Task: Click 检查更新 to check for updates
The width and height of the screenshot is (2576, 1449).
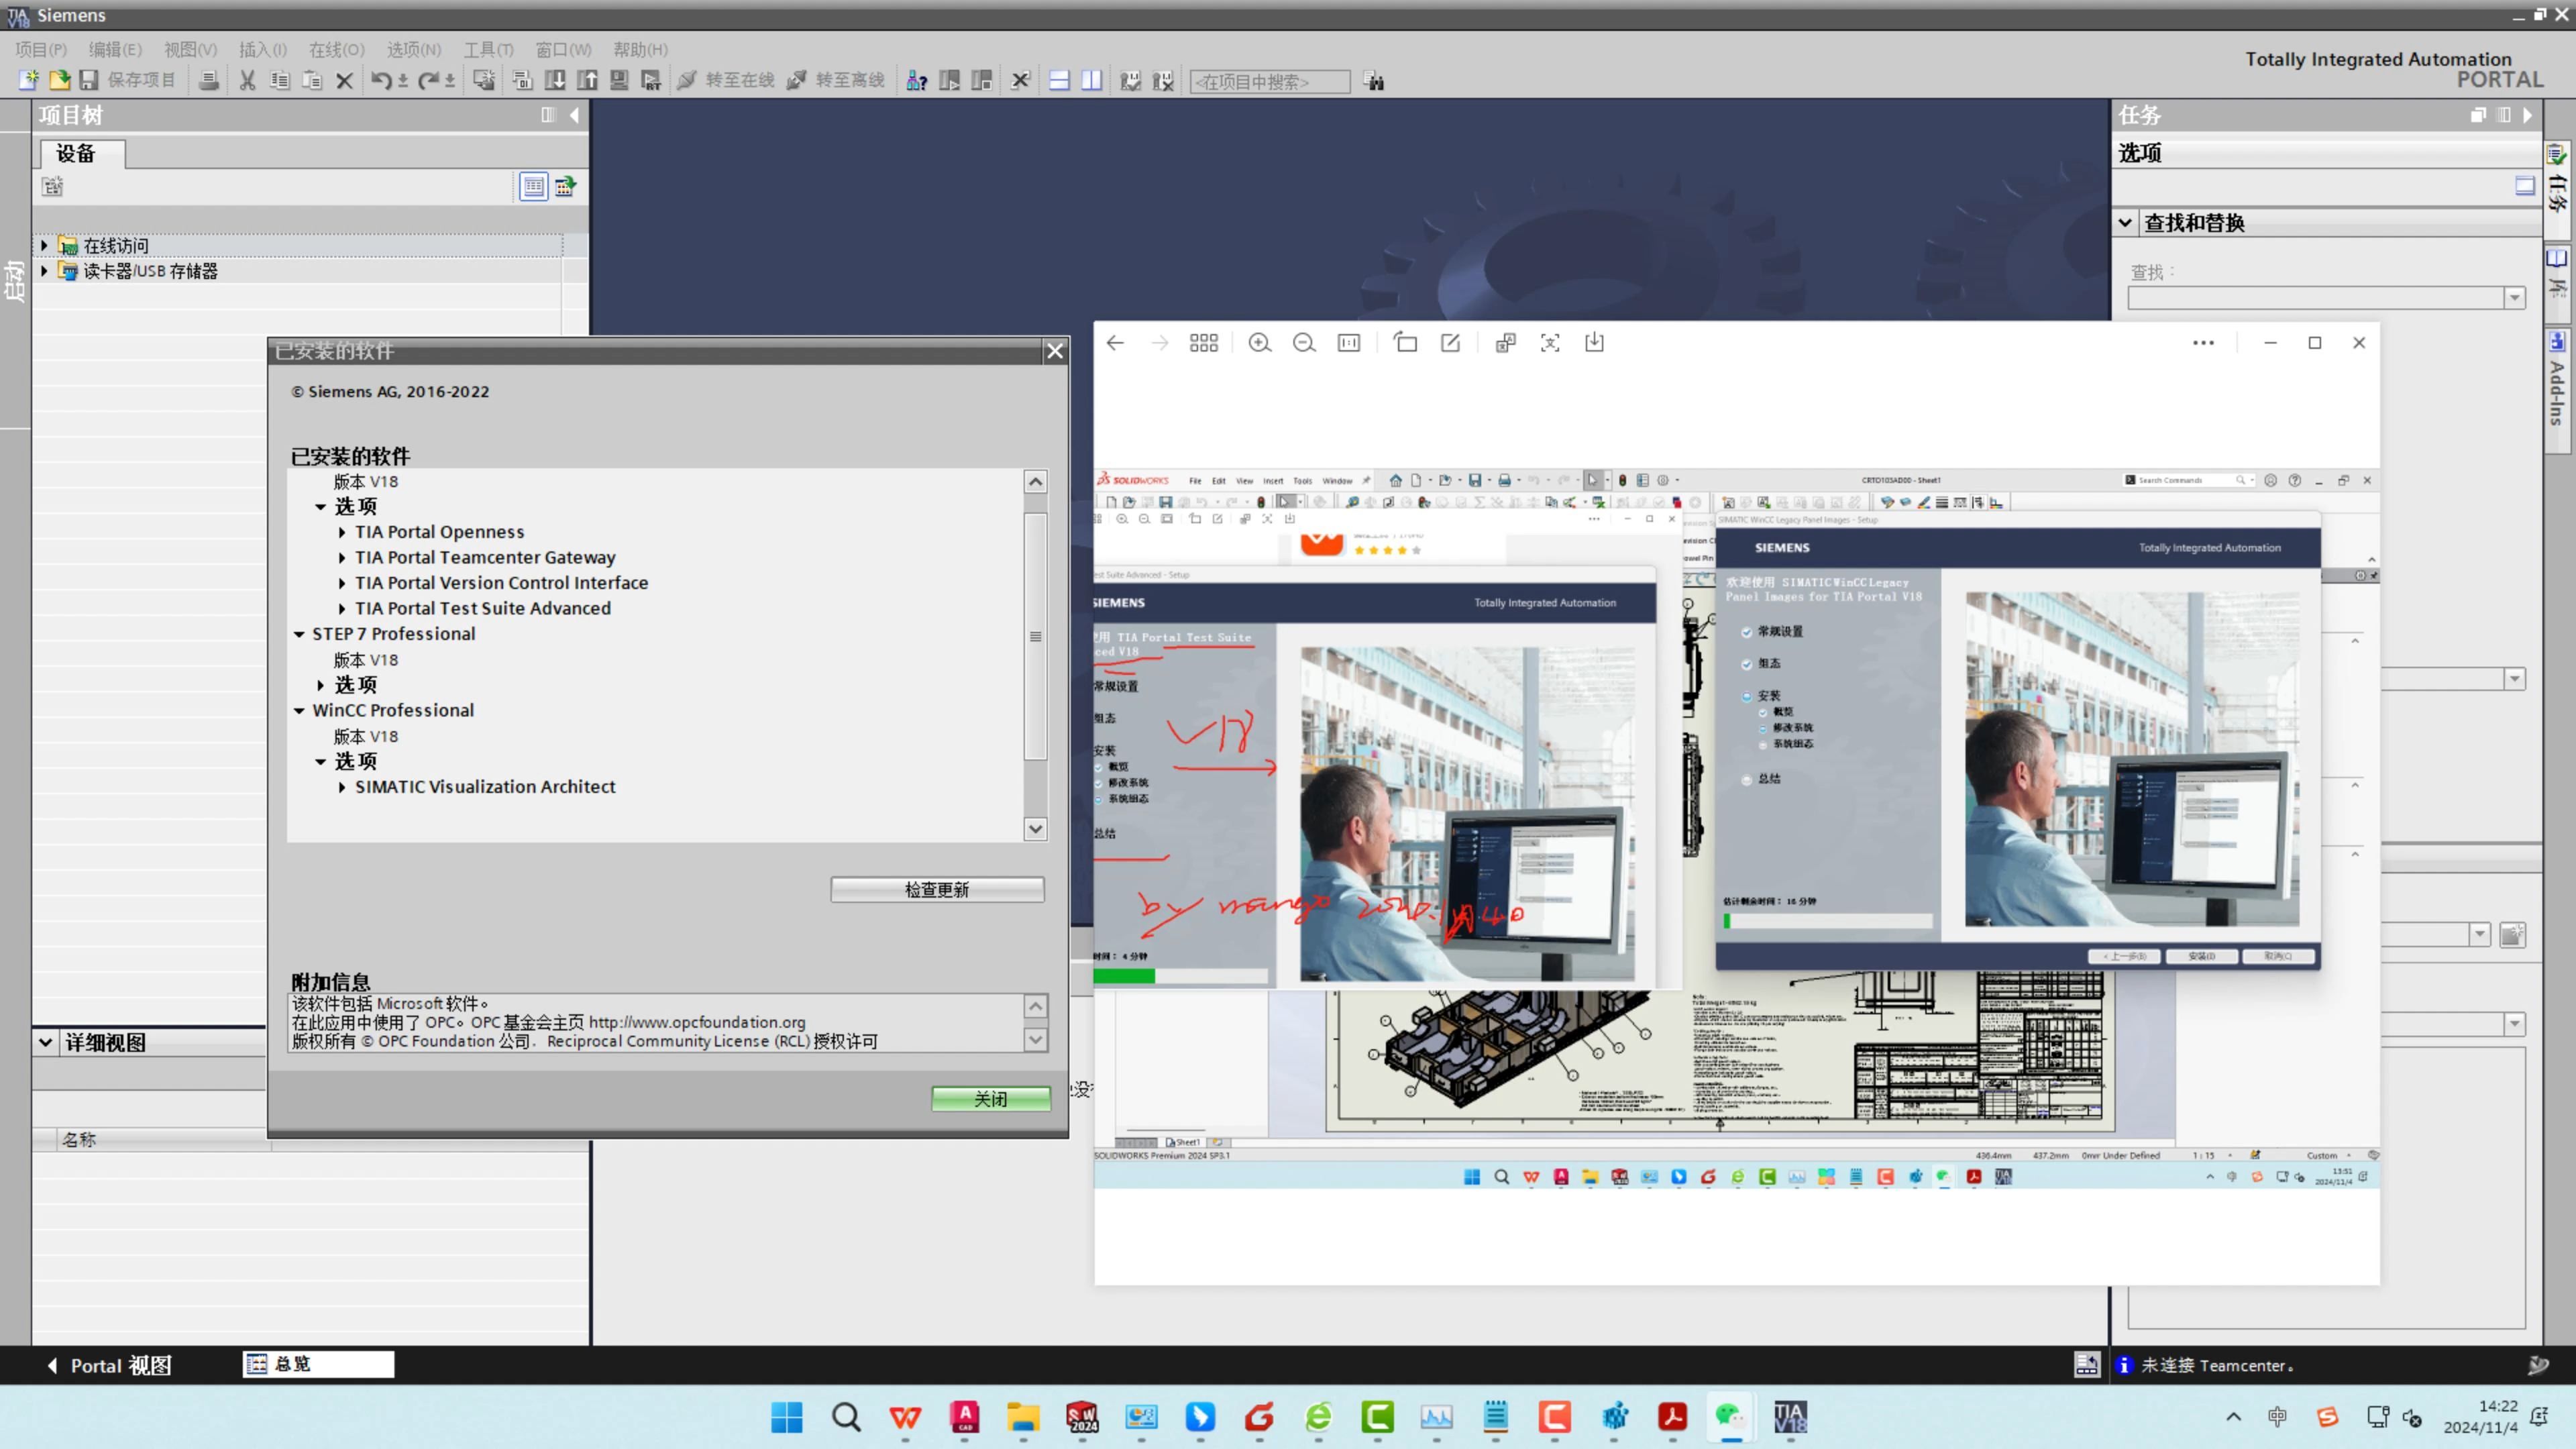Action: click(938, 888)
